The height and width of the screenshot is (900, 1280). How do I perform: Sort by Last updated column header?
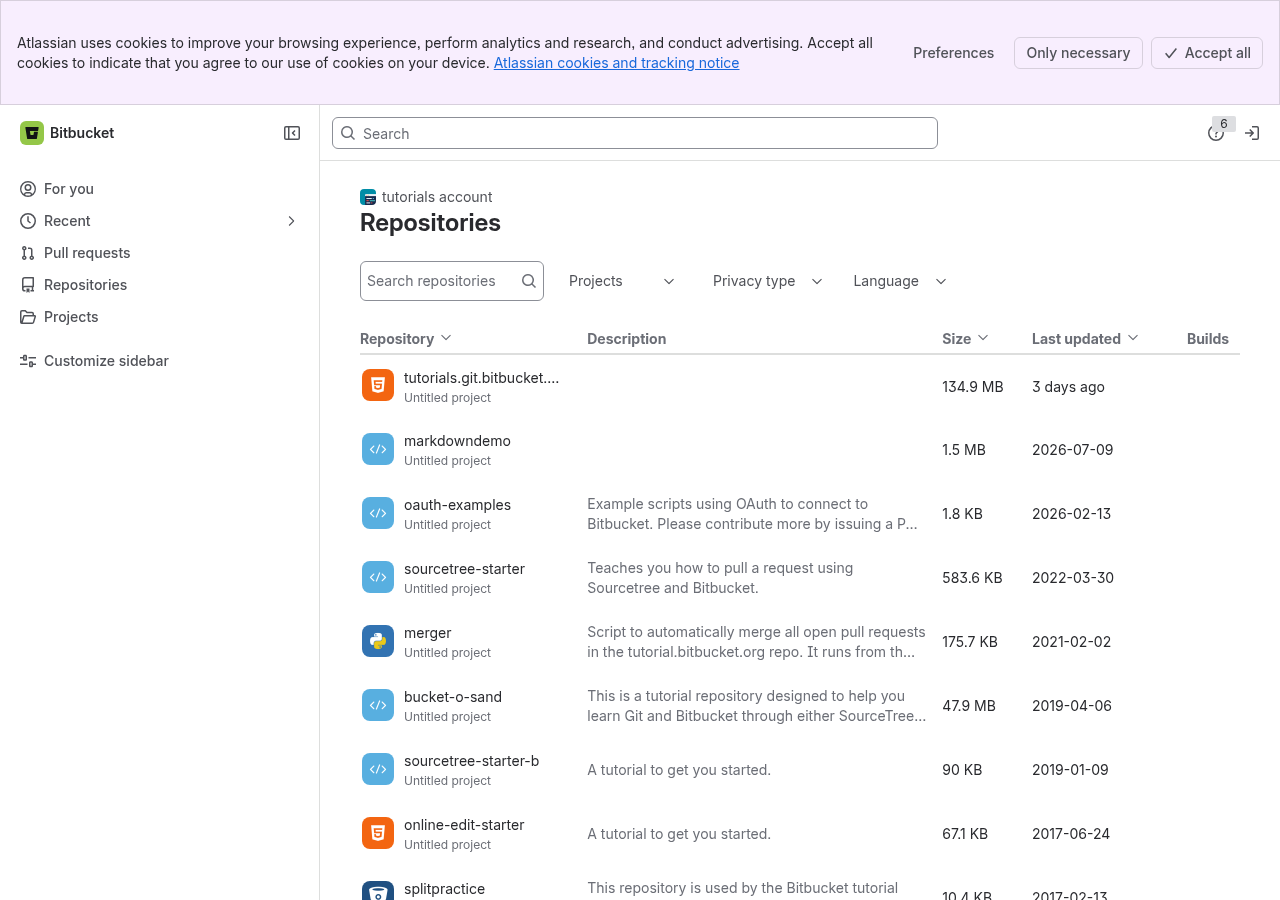point(1085,339)
